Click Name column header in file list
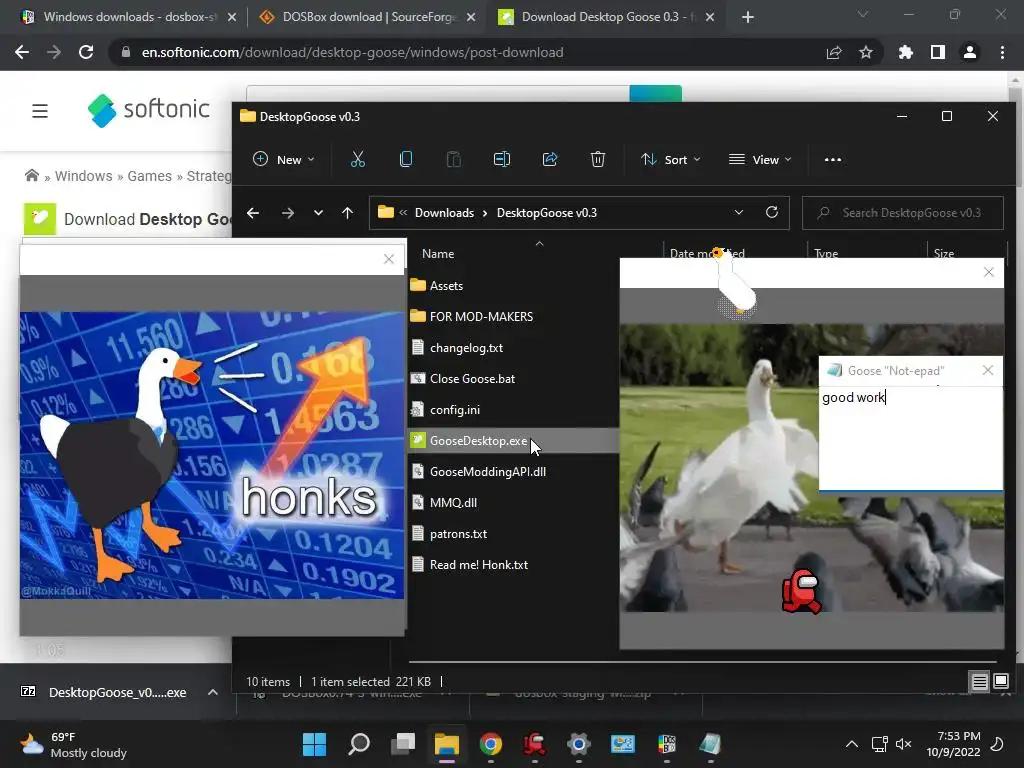 (x=438, y=253)
